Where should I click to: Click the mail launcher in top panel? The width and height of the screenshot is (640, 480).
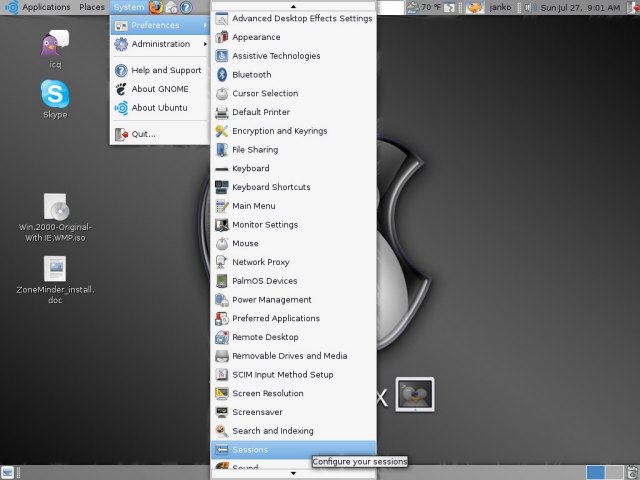point(171,7)
